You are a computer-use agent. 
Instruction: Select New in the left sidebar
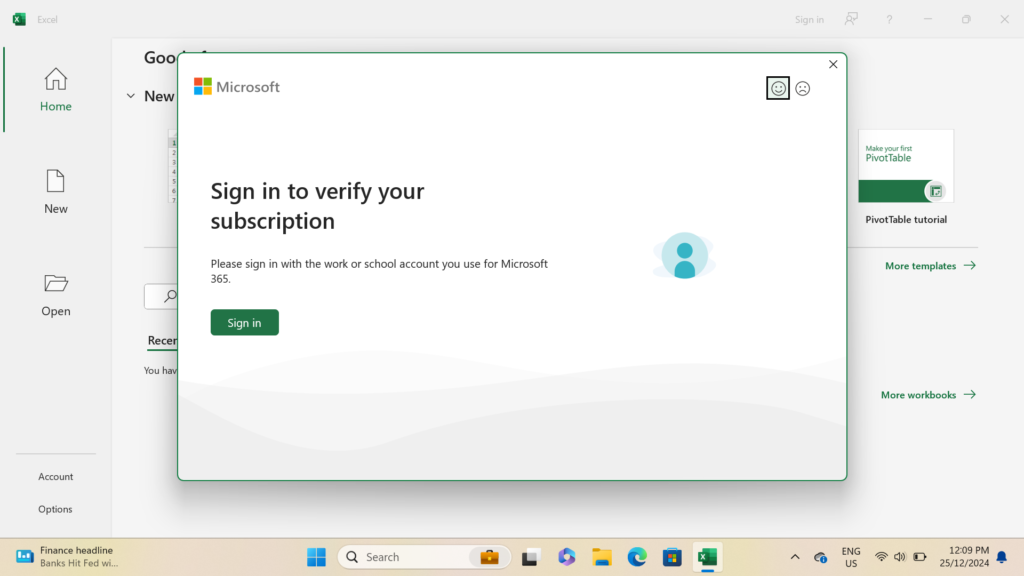tap(56, 192)
